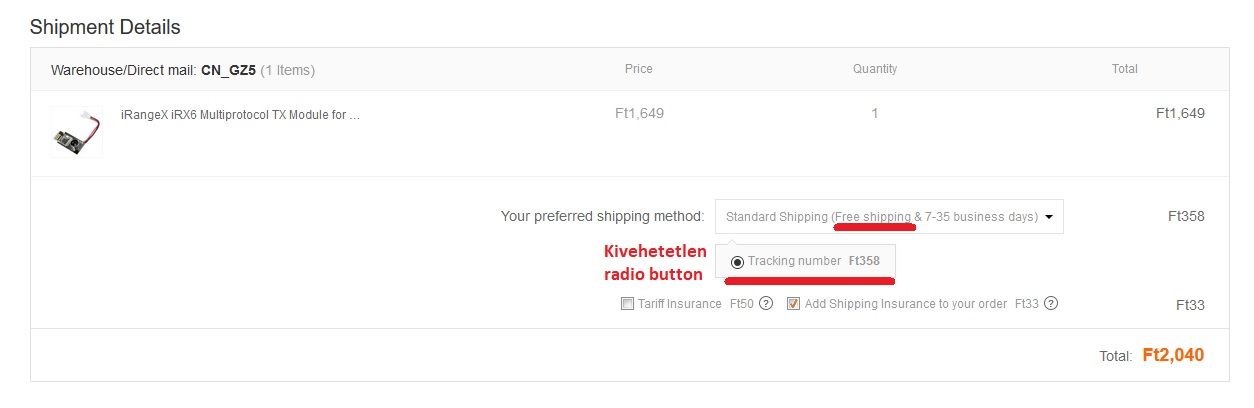Click the Your preferred shipping method label
The image size is (1254, 408).
[x=602, y=216]
